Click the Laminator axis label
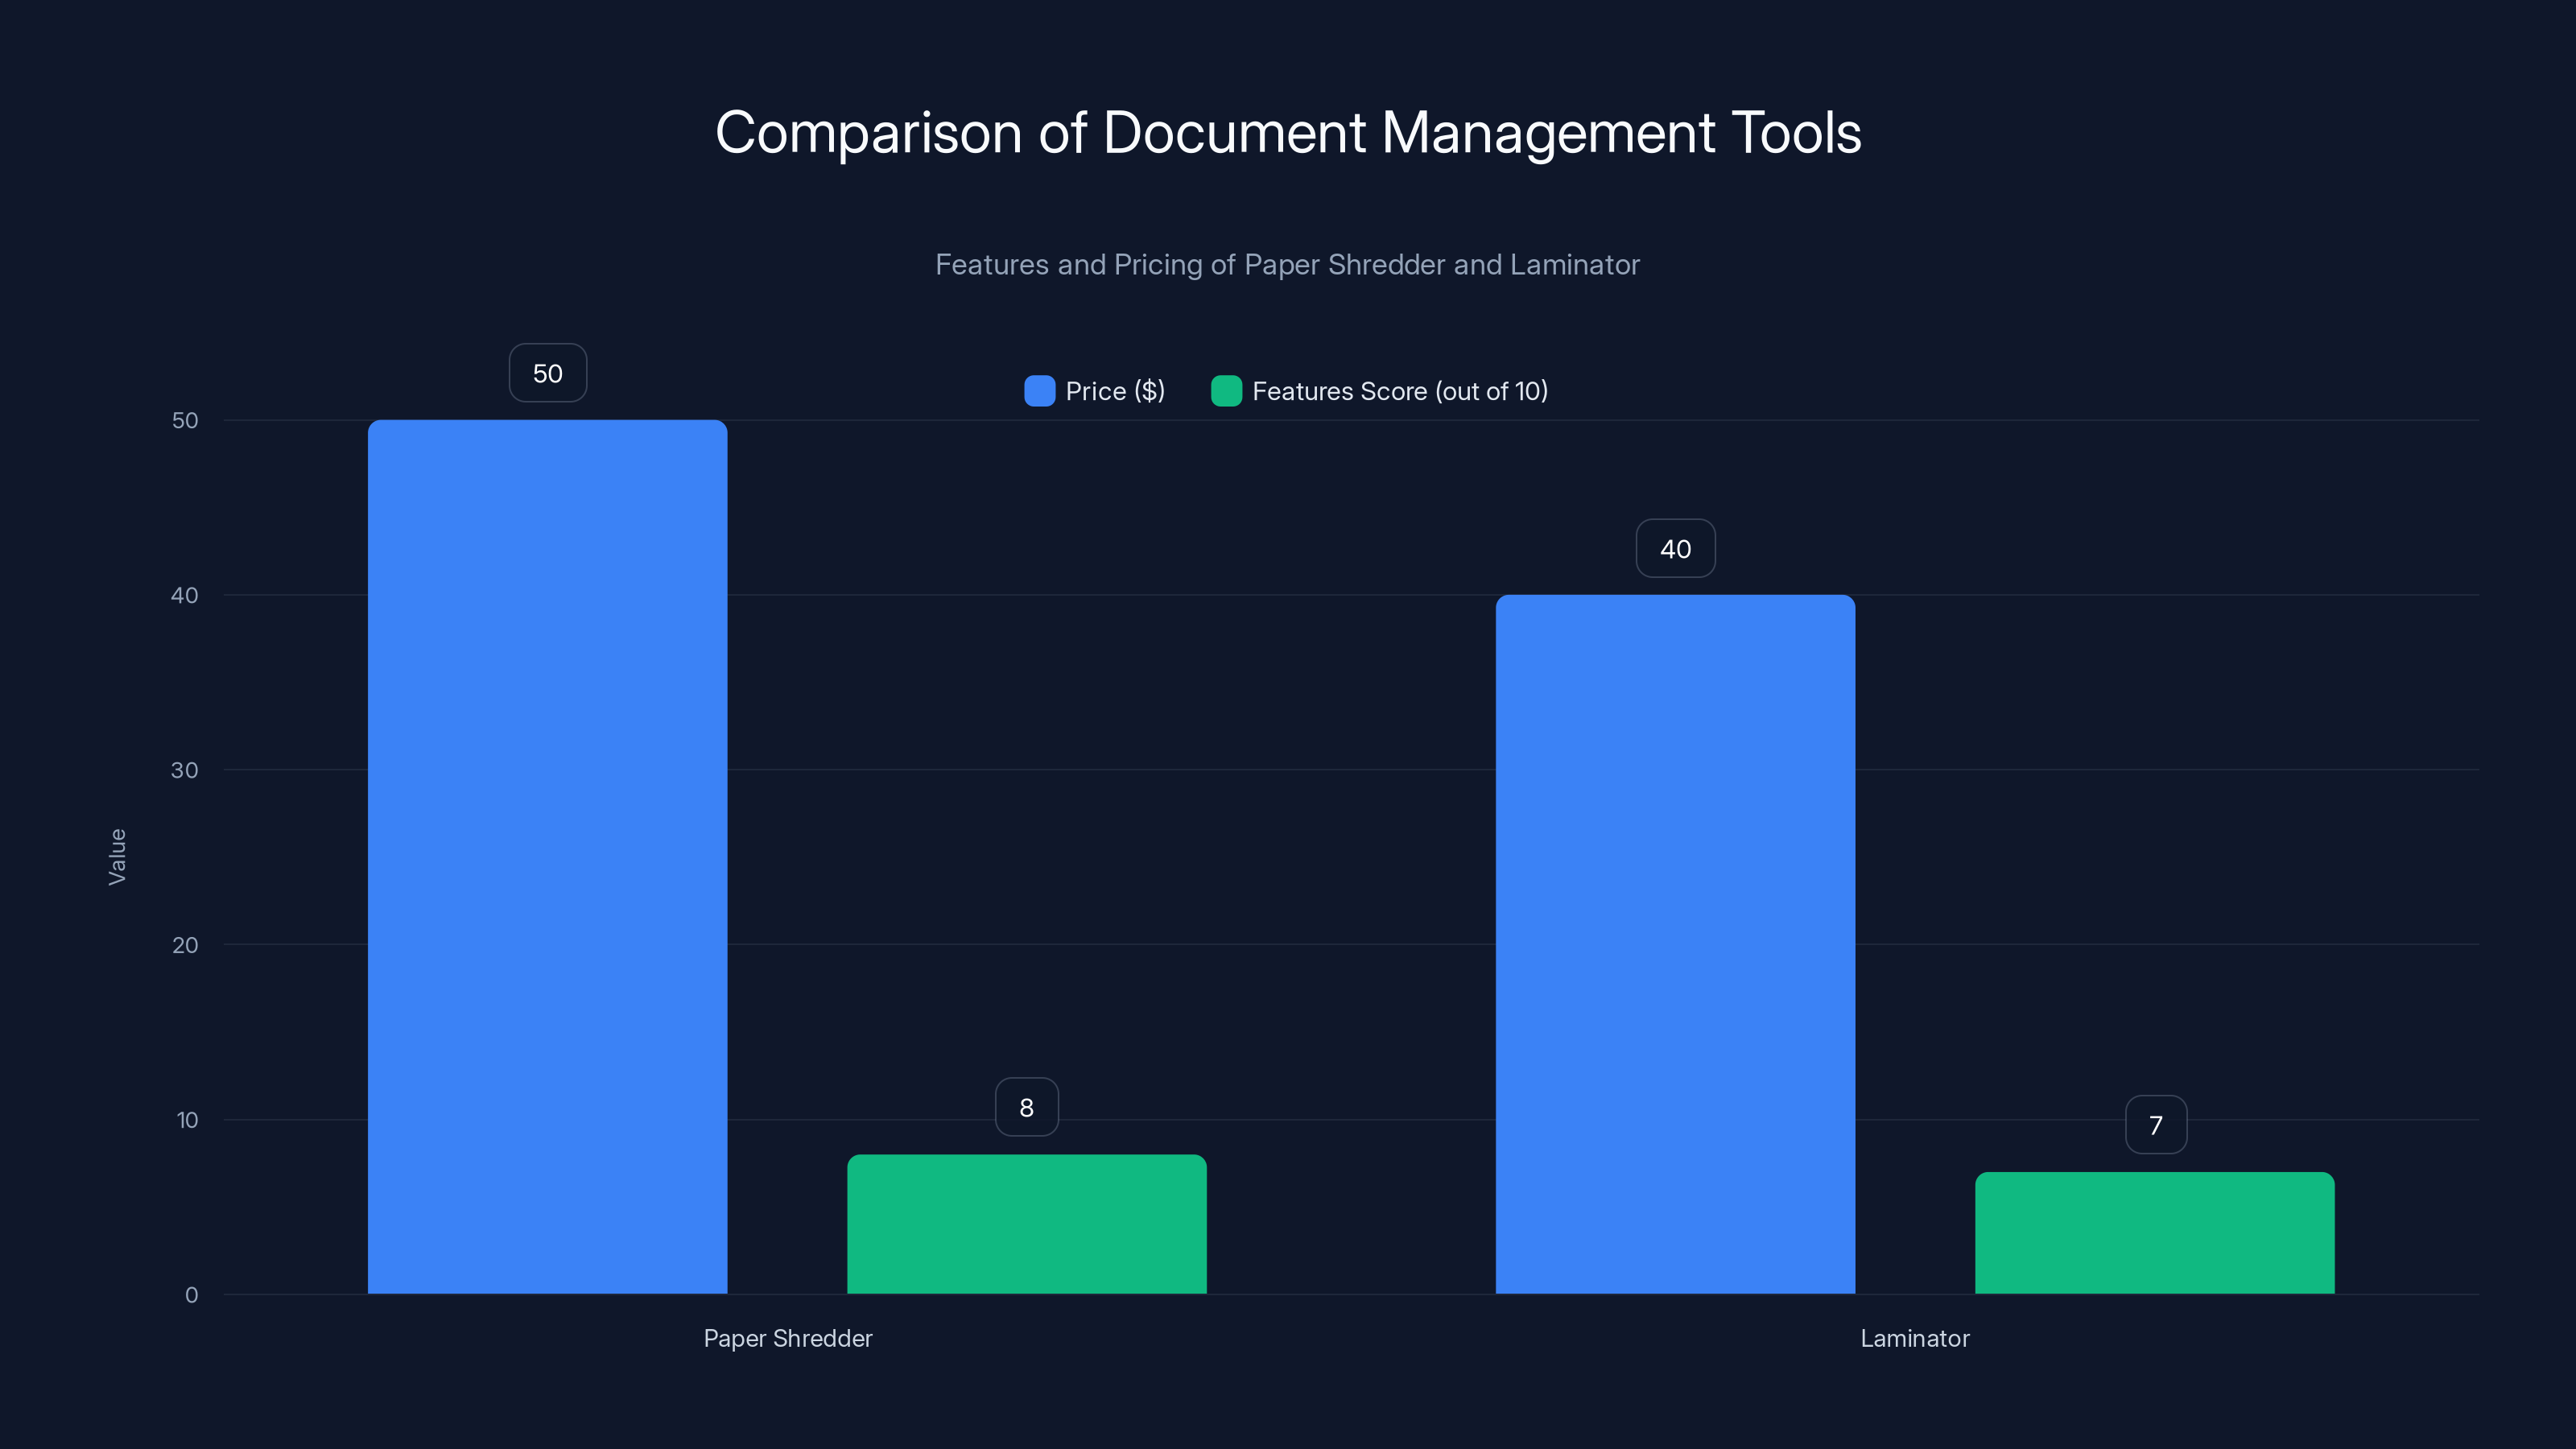 1915,1338
